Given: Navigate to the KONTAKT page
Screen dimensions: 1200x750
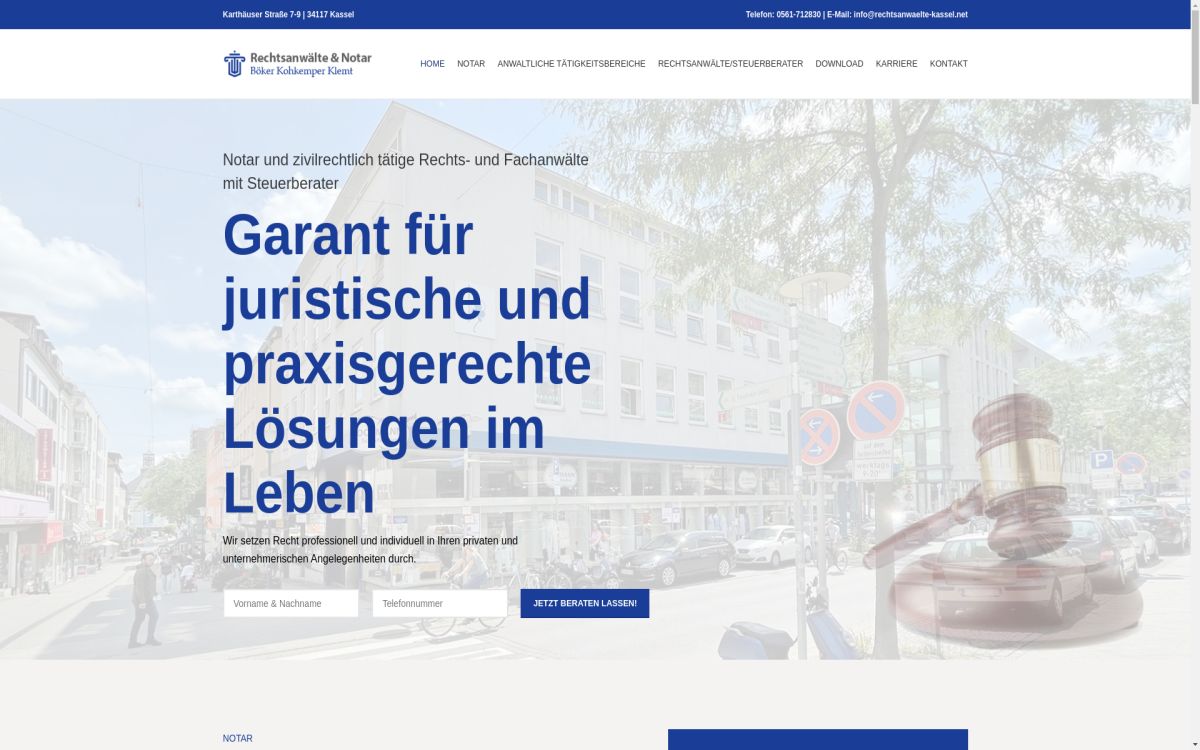Looking at the screenshot, I should click(948, 63).
